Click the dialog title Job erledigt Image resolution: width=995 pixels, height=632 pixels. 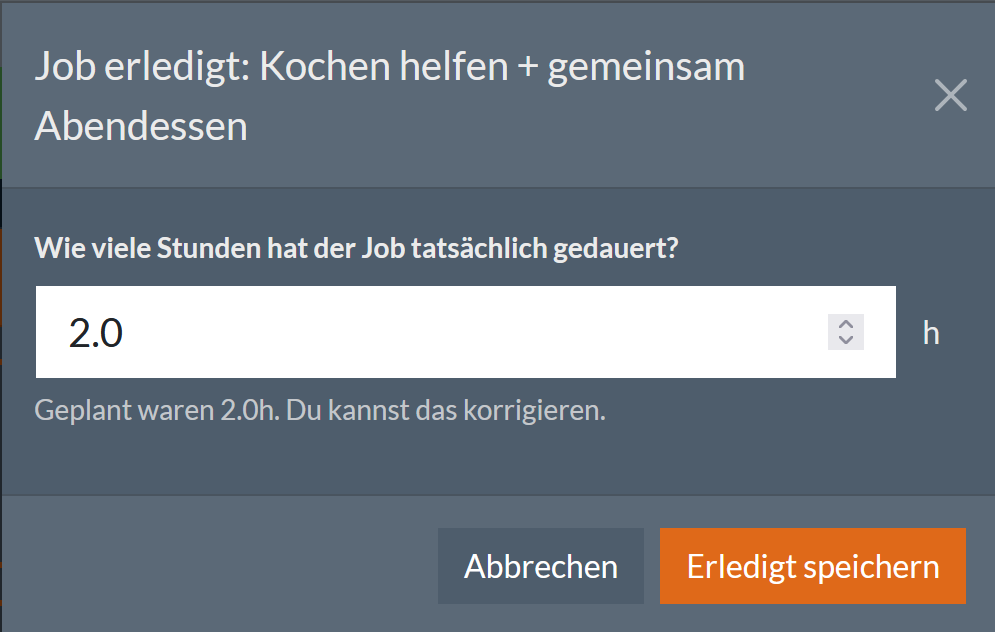click(x=390, y=95)
